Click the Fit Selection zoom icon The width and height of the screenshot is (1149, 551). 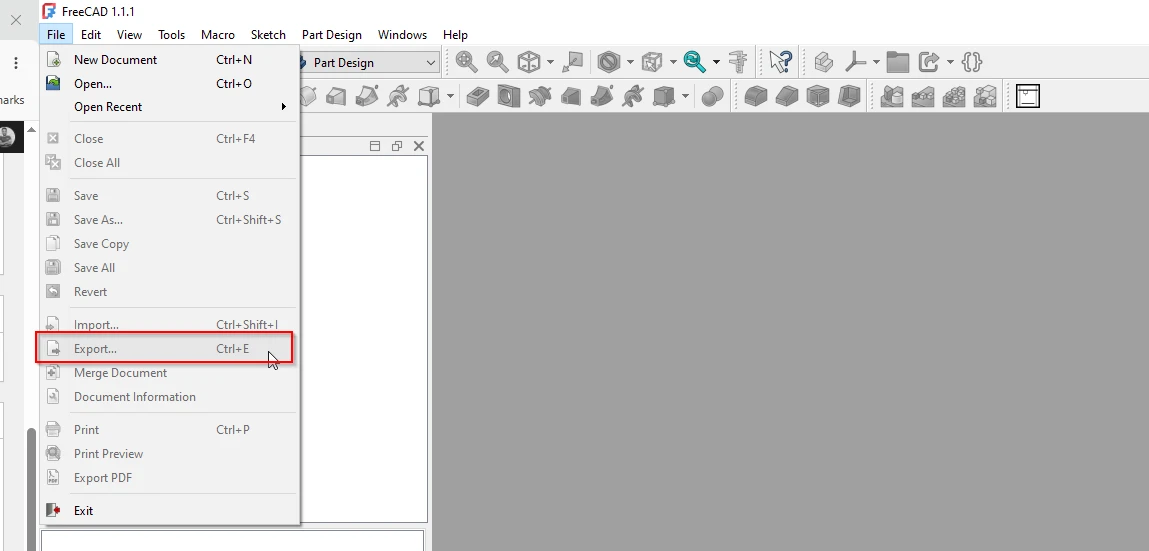(498, 62)
